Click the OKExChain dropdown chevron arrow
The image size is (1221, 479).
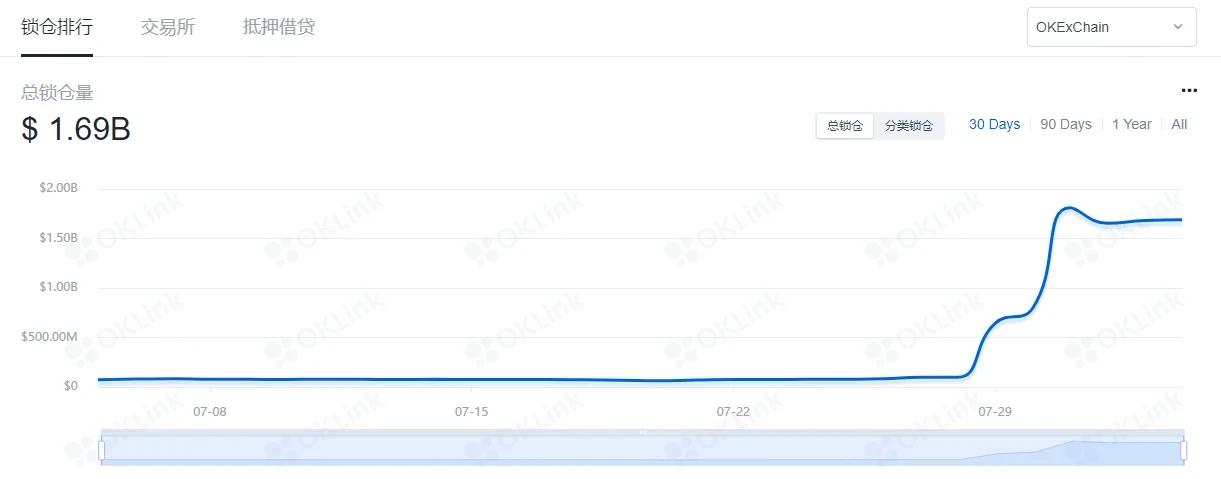coord(1177,27)
